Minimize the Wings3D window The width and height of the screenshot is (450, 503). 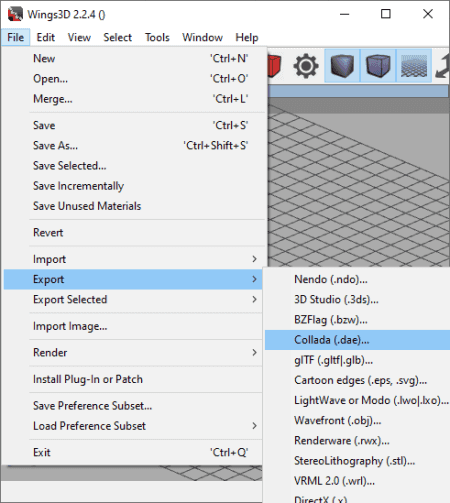(x=344, y=14)
